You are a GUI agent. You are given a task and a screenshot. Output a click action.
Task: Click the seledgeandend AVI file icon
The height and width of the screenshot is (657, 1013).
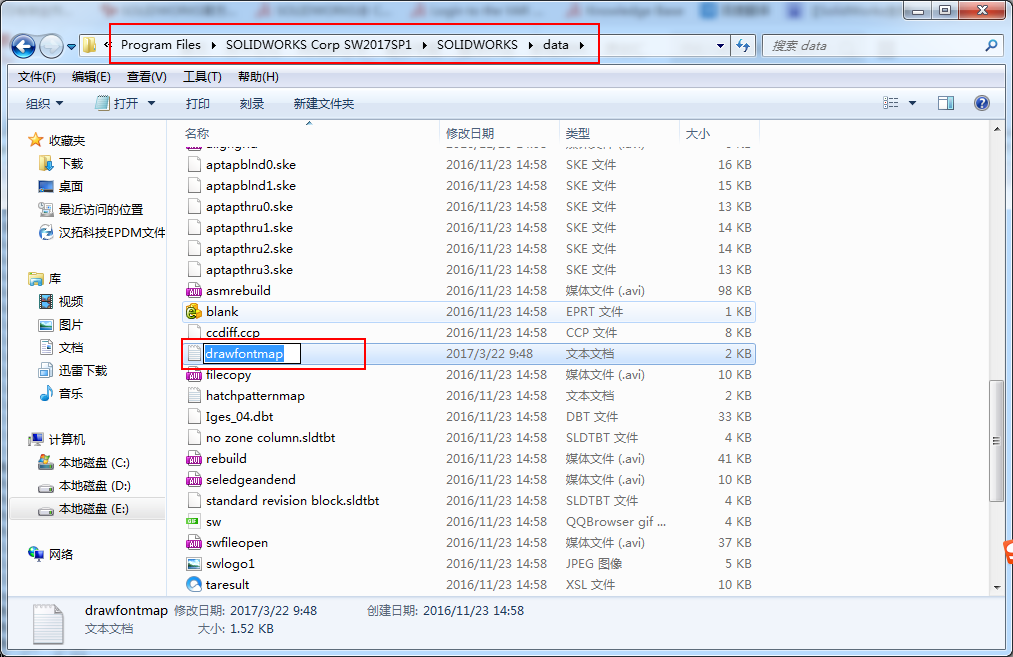tap(194, 479)
